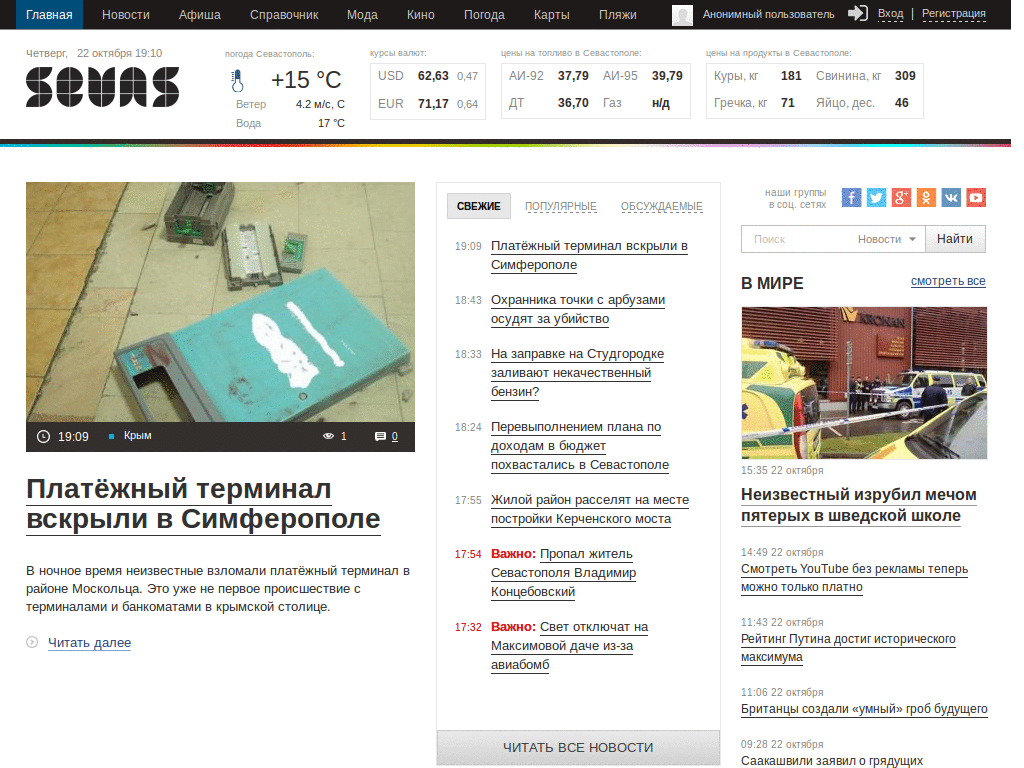Switch to the ОБСУЖДАЕМЫЕ news tab
This screenshot has height=768, width=1024.
point(662,206)
